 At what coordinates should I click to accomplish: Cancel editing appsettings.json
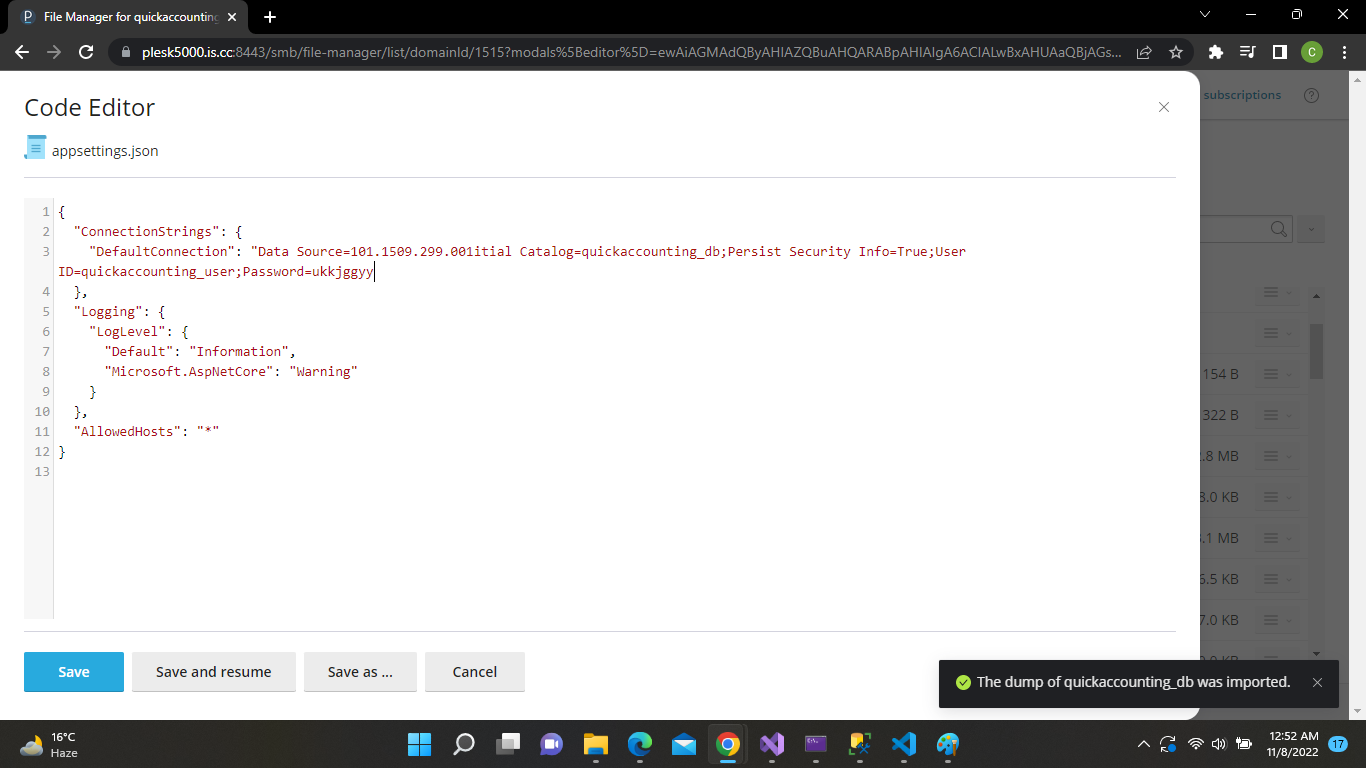pyautogui.click(x=474, y=672)
